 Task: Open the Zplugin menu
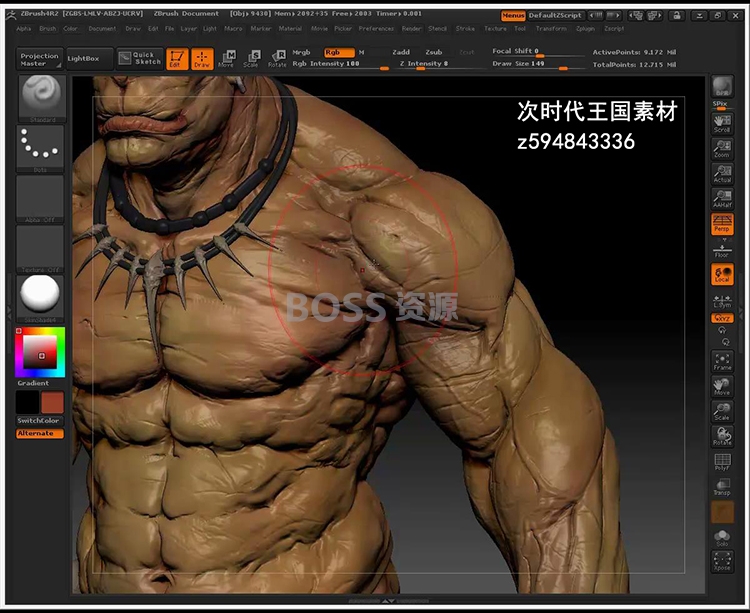pos(585,29)
